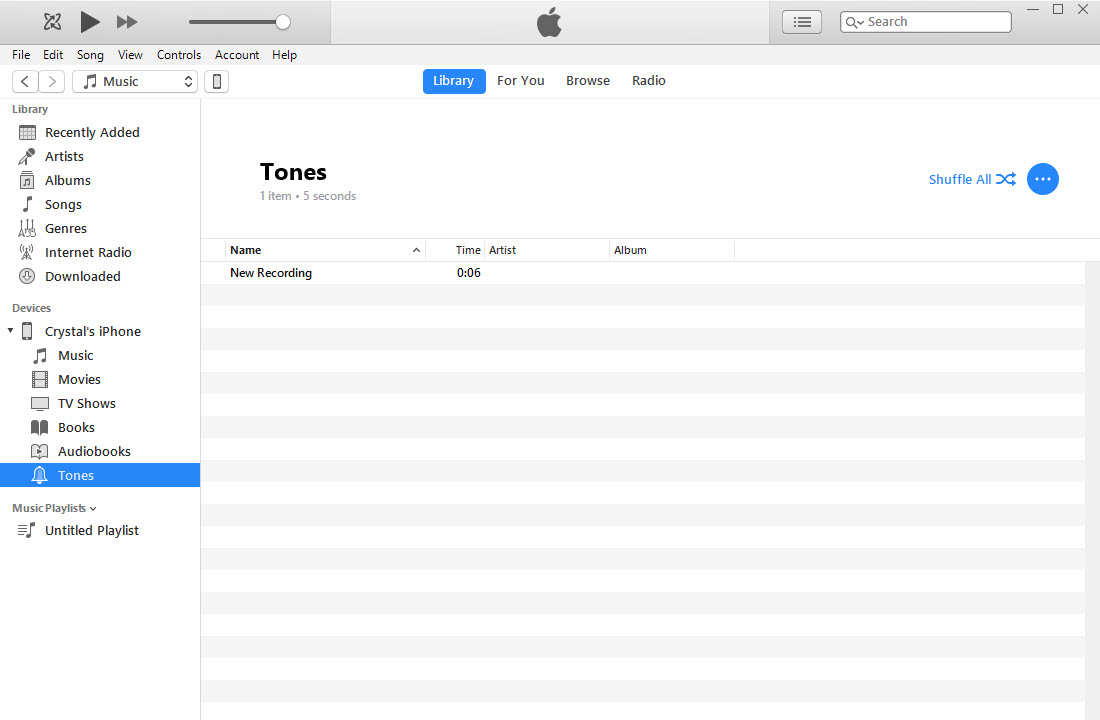
Task: Sort by the Artist column header
Action: tap(546, 251)
